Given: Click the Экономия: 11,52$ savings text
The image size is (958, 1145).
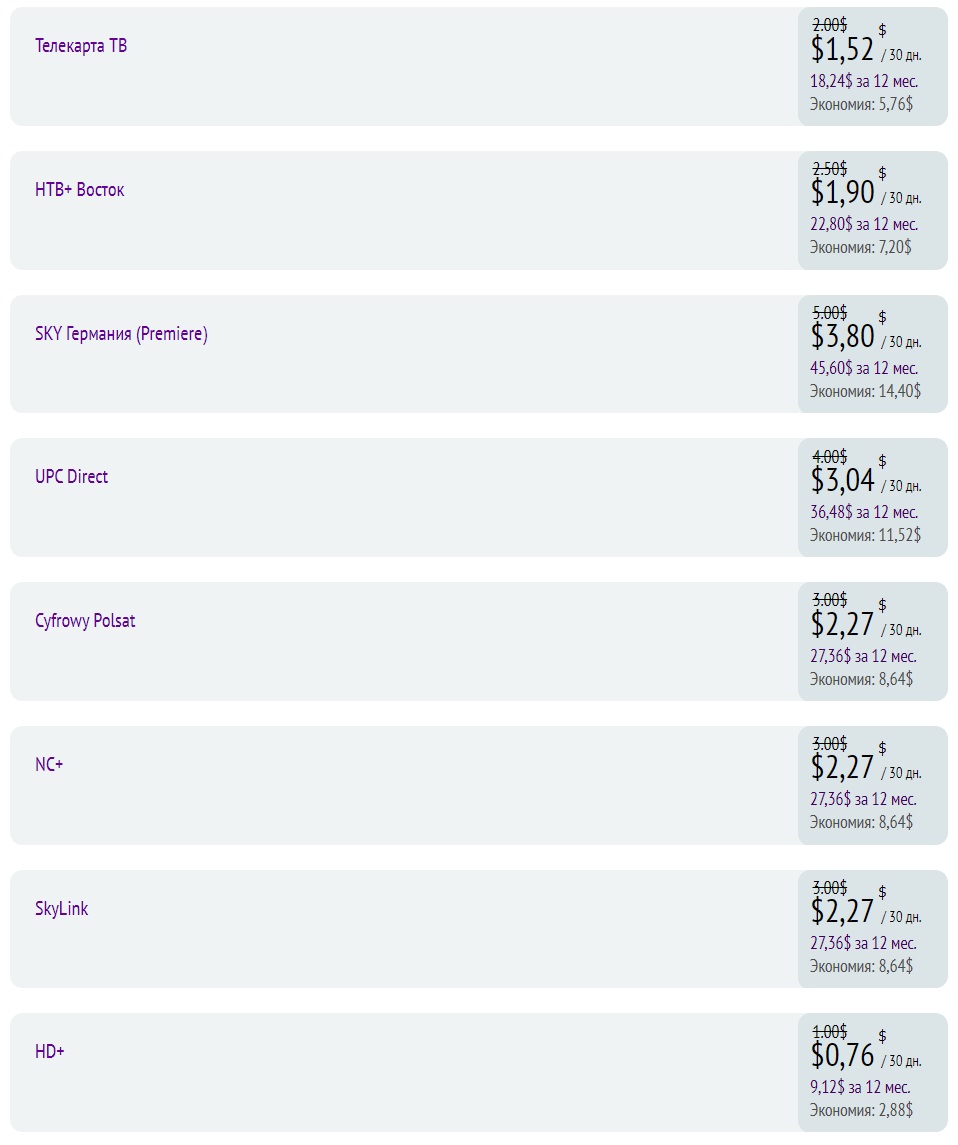Looking at the screenshot, I should (865, 535).
